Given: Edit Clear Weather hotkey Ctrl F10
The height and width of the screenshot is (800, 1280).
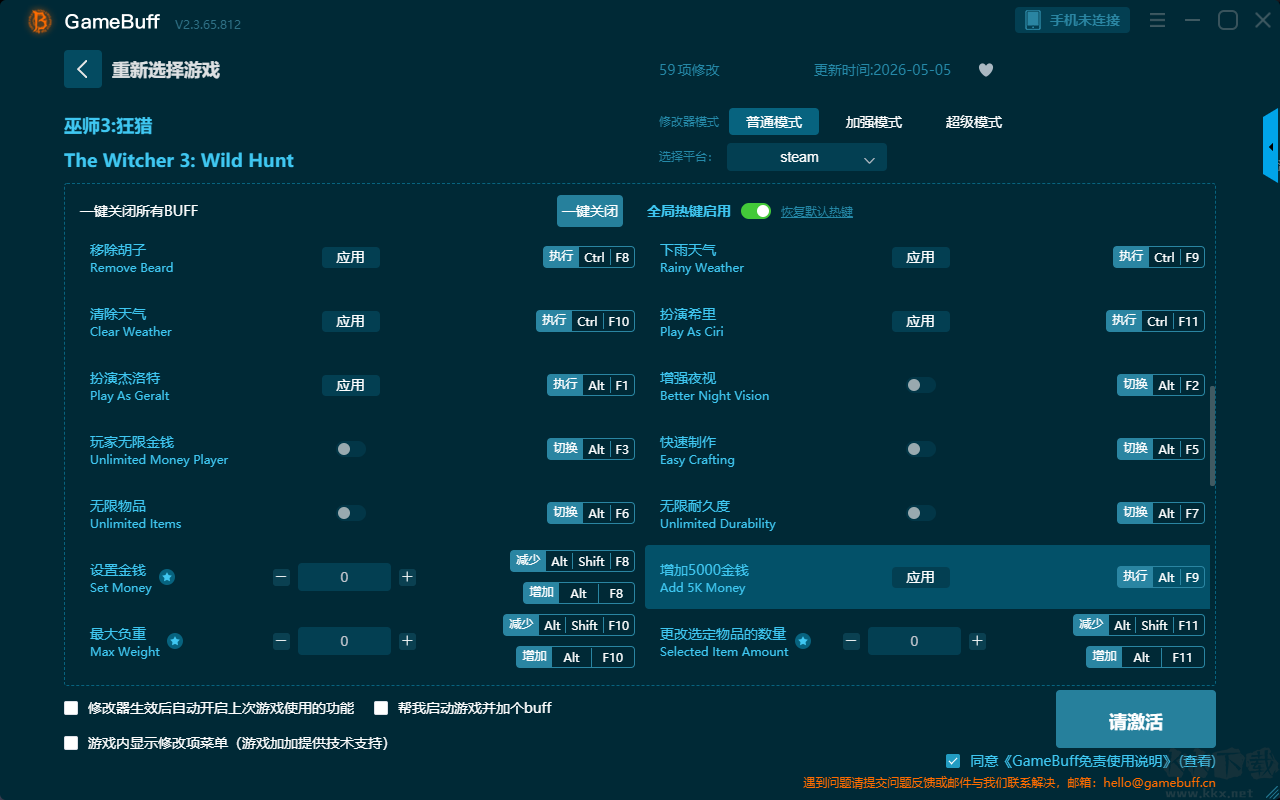Looking at the screenshot, I should (586, 321).
